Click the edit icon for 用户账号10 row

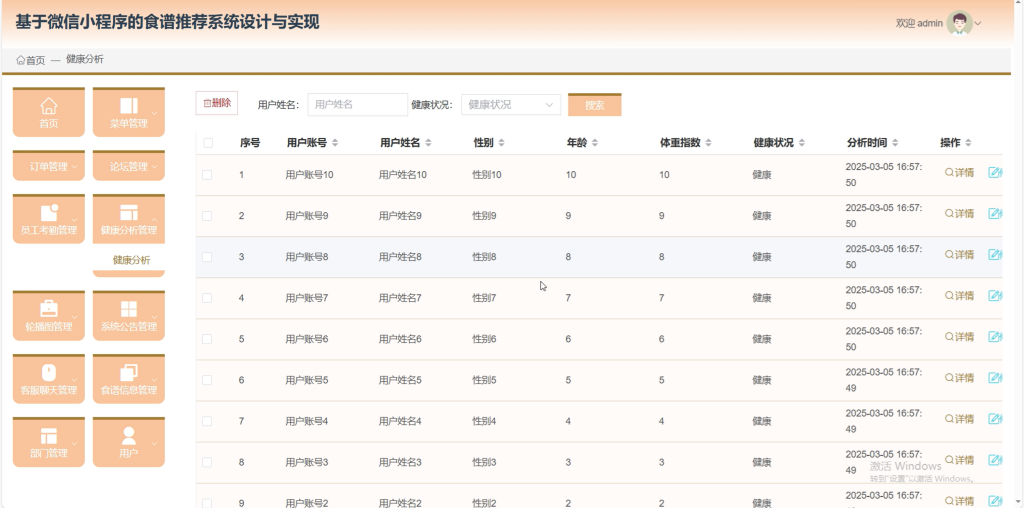995,172
